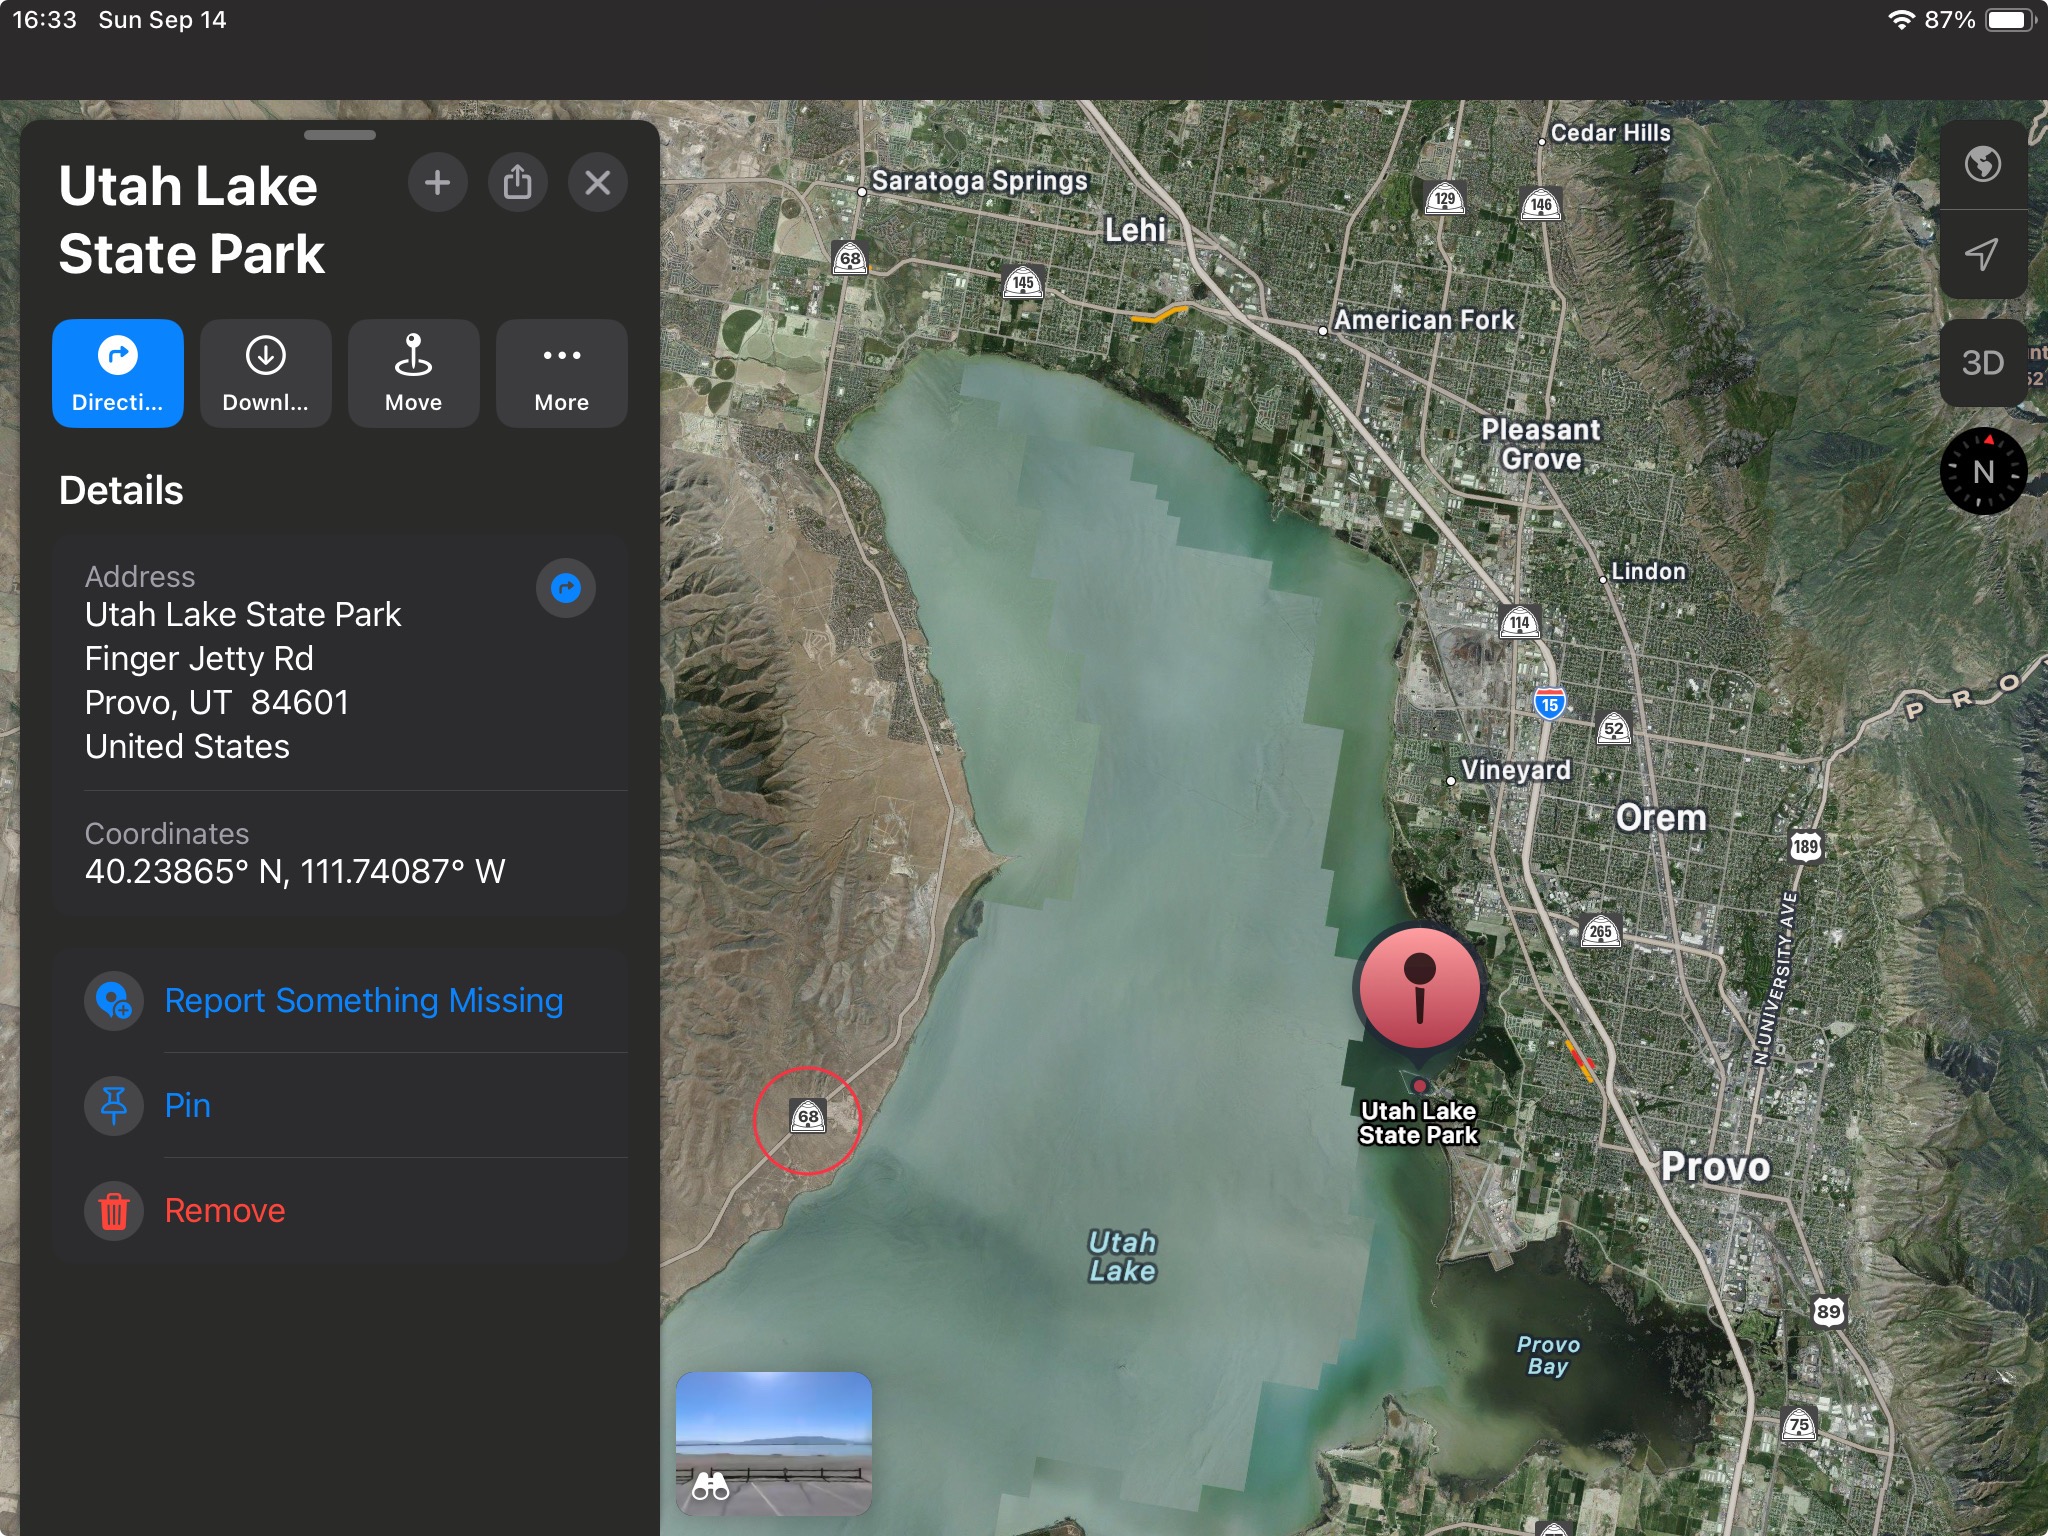Tap US 89 highway shield
Image resolution: width=2048 pixels, height=1536 pixels.
1828,1311
